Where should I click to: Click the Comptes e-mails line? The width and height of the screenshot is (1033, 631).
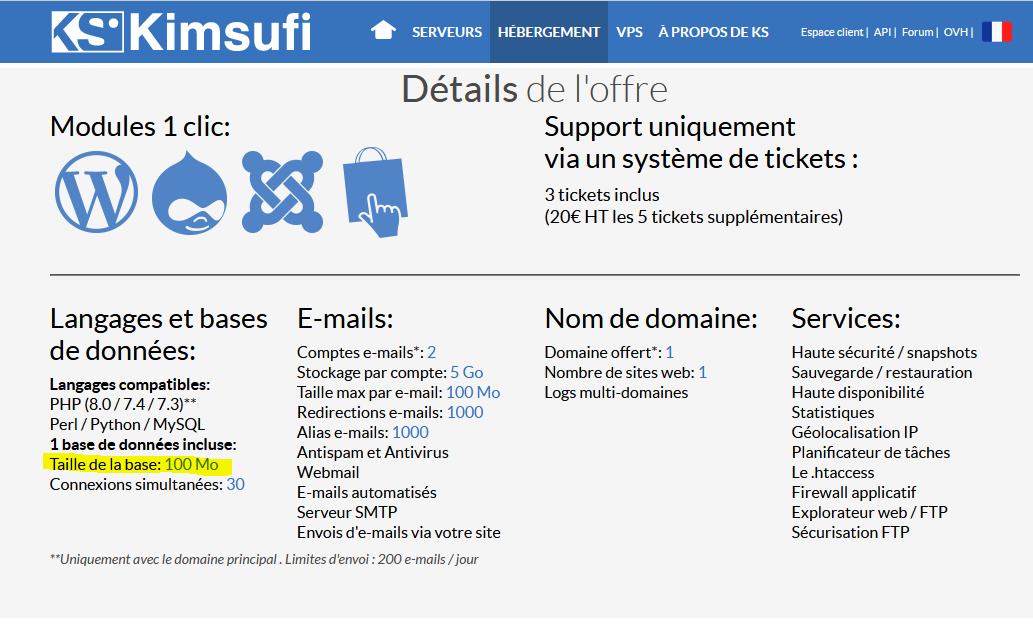coord(366,352)
